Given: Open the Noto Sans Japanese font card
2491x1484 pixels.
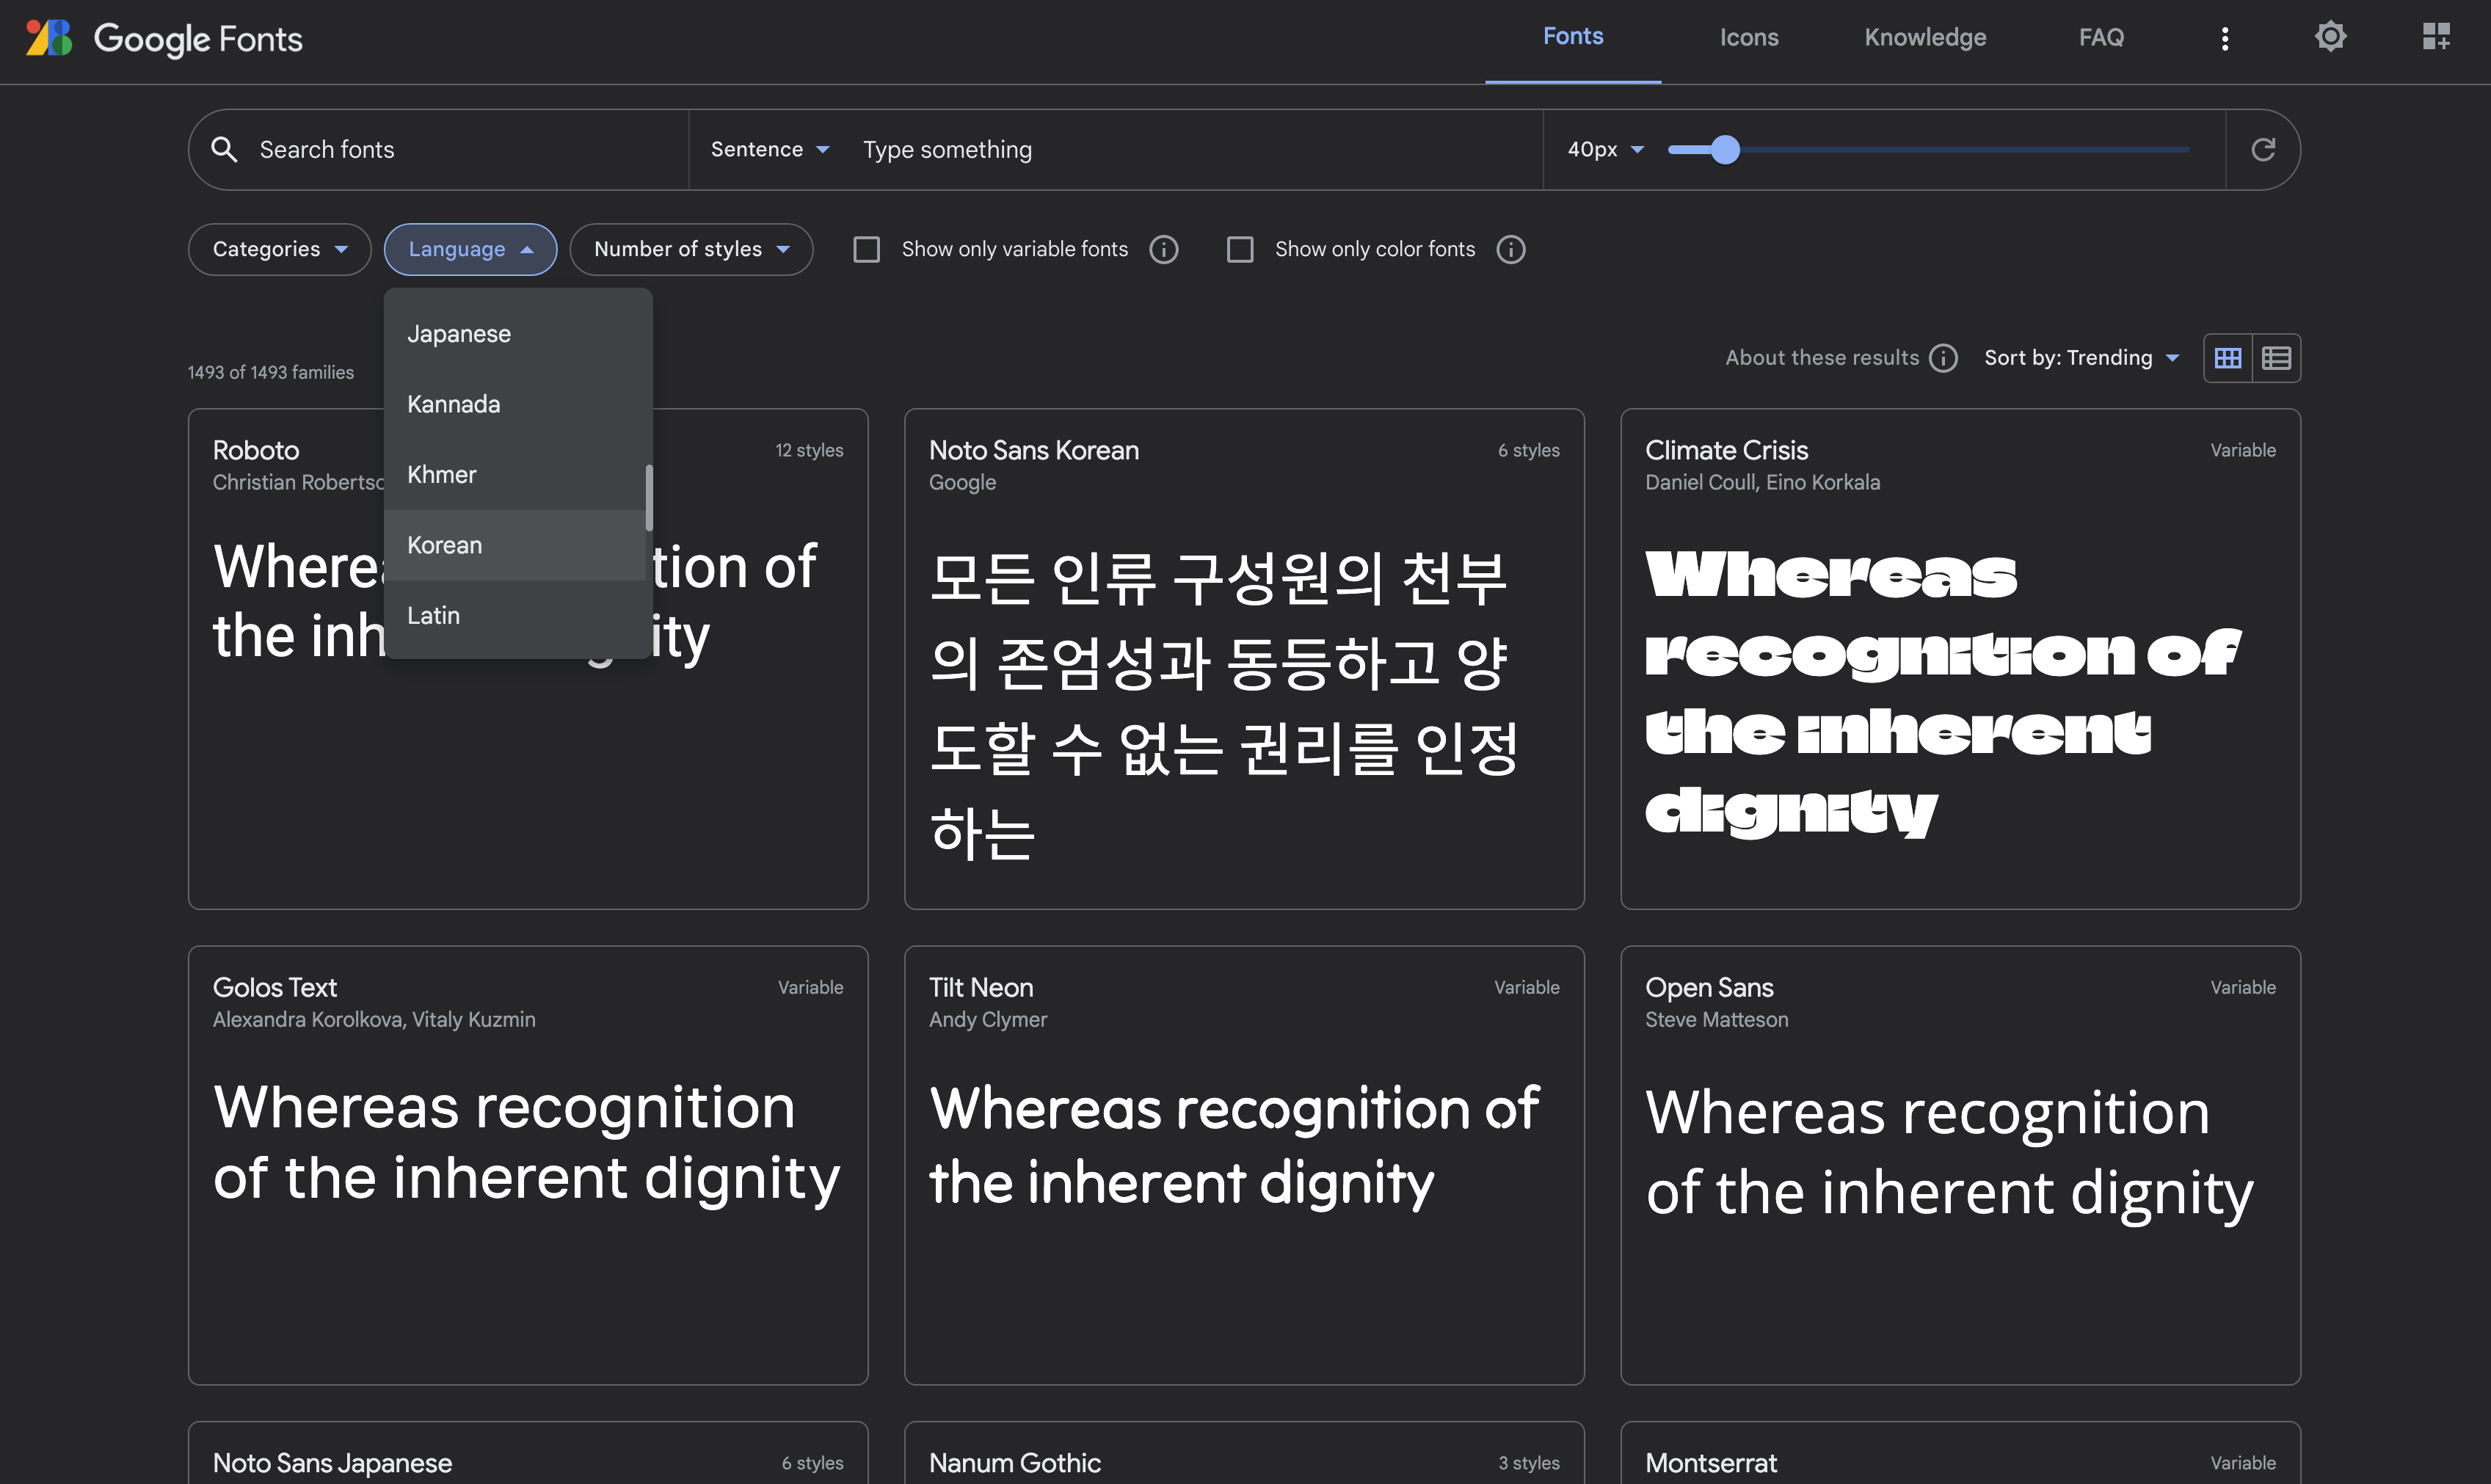Looking at the screenshot, I should 527,1453.
